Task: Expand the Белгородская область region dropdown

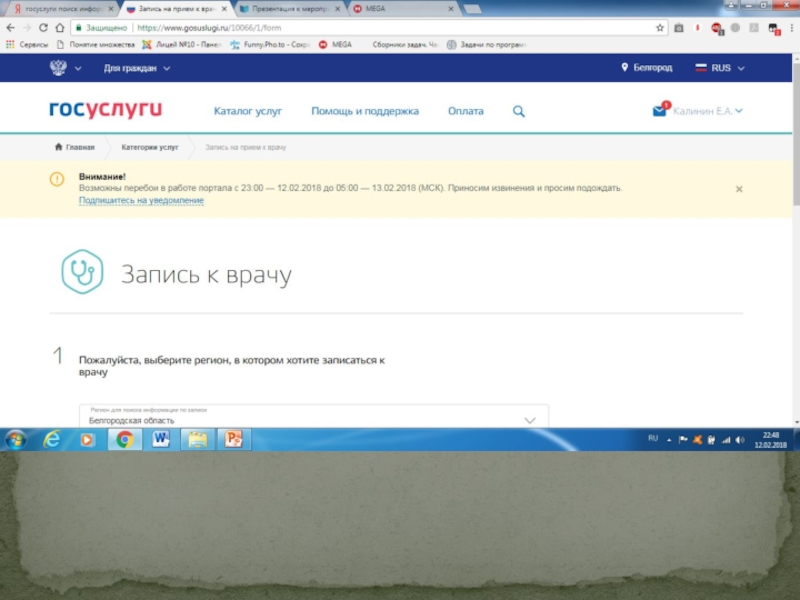Action: tap(530, 420)
